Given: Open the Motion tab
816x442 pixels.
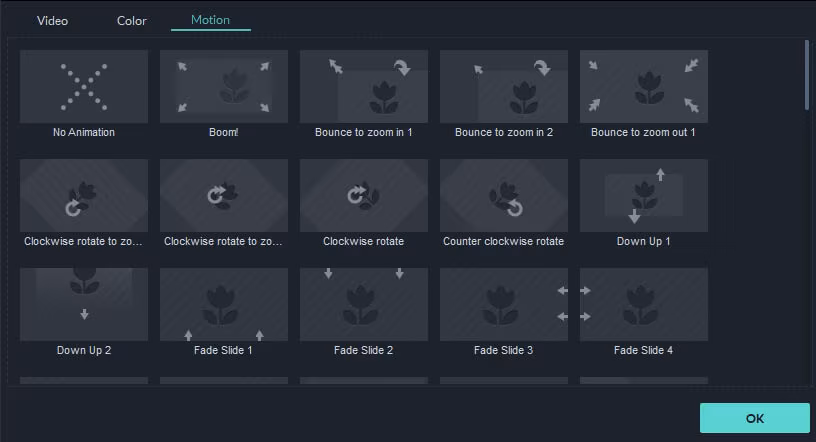Looking at the screenshot, I should (210, 20).
